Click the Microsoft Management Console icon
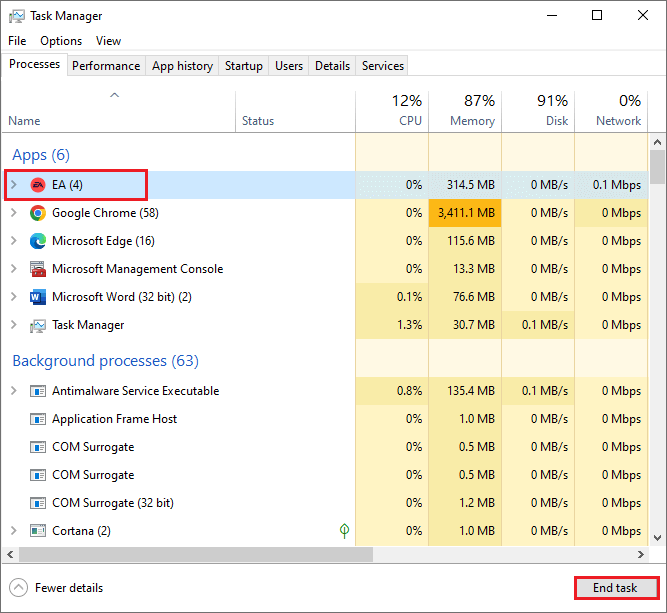The width and height of the screenshot is (667, 613). (x=38, y=269)
